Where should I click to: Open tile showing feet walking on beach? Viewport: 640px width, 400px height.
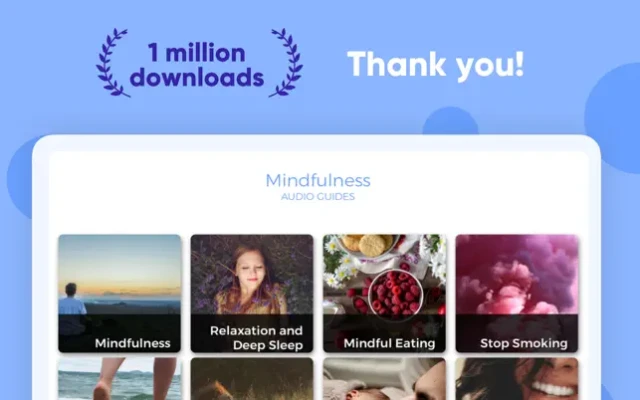coord(119,379)
